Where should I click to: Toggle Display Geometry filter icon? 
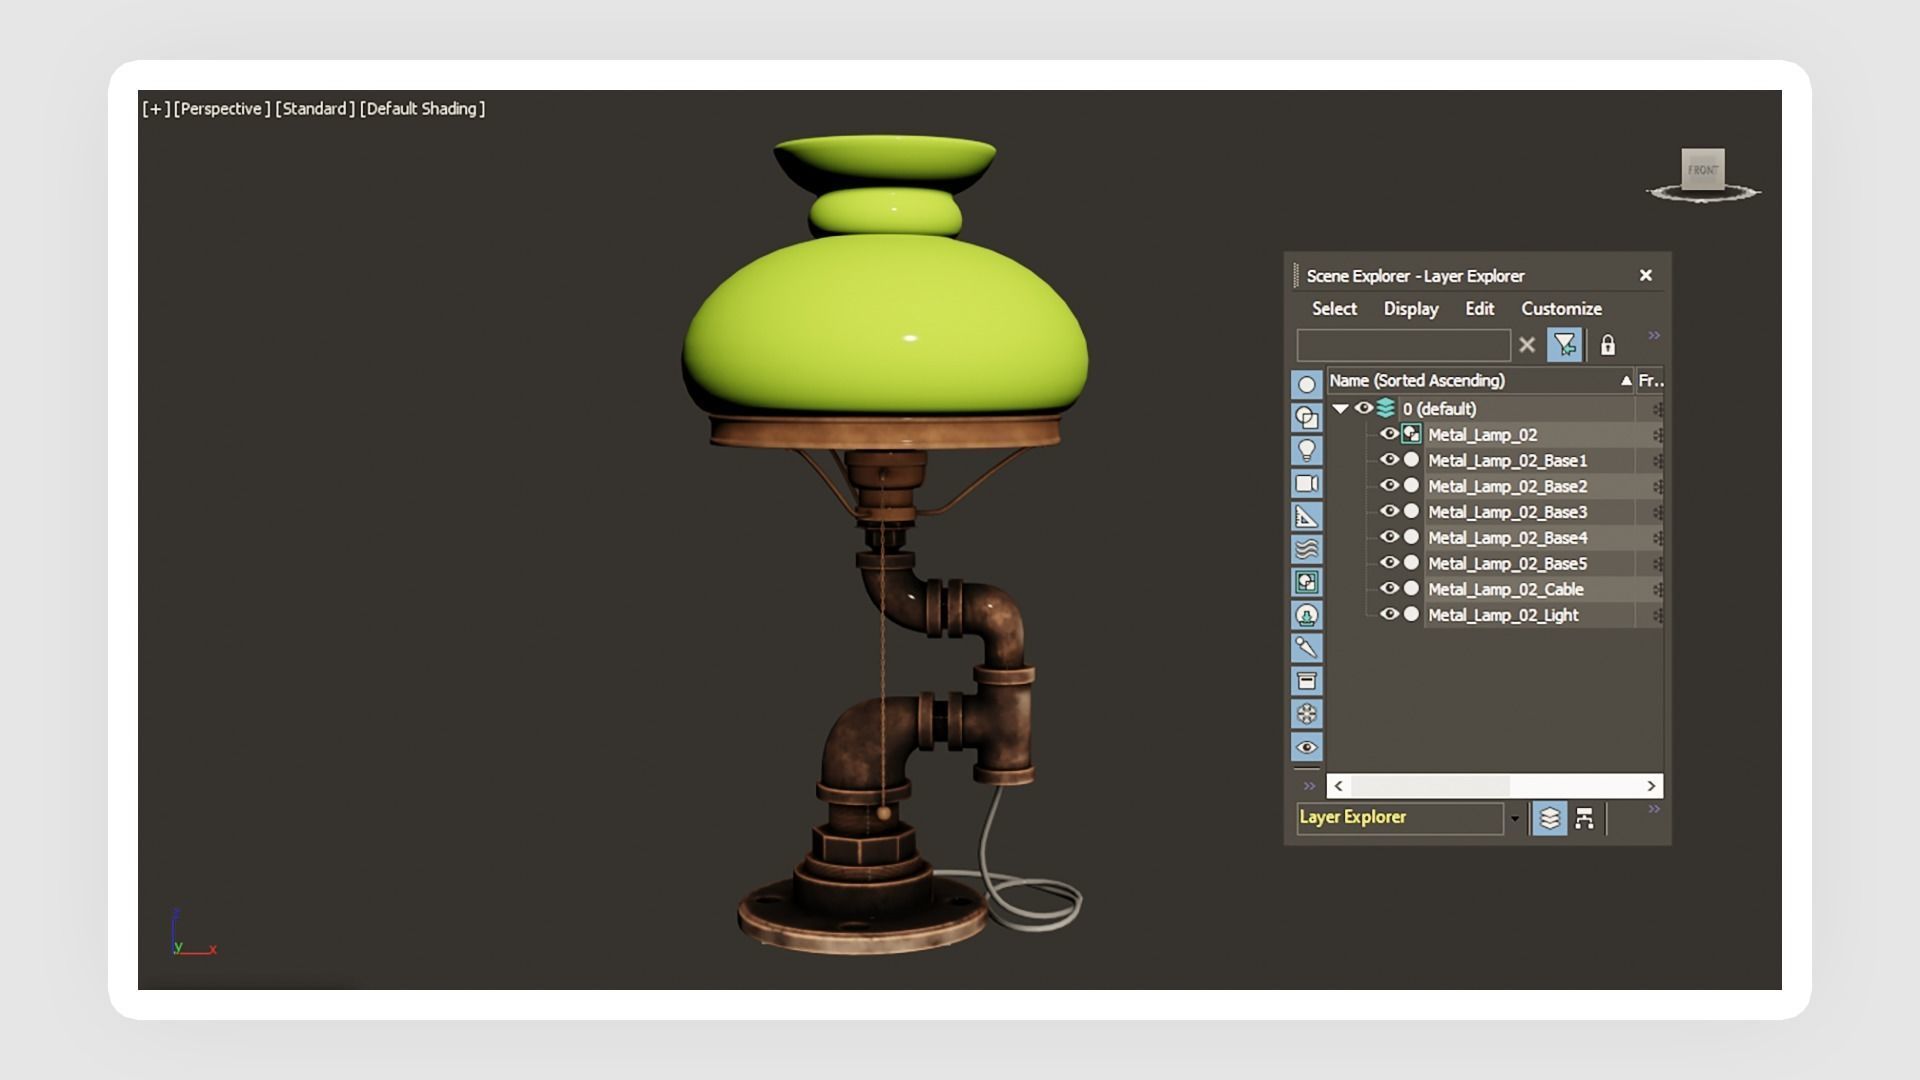click(1306, 385)
